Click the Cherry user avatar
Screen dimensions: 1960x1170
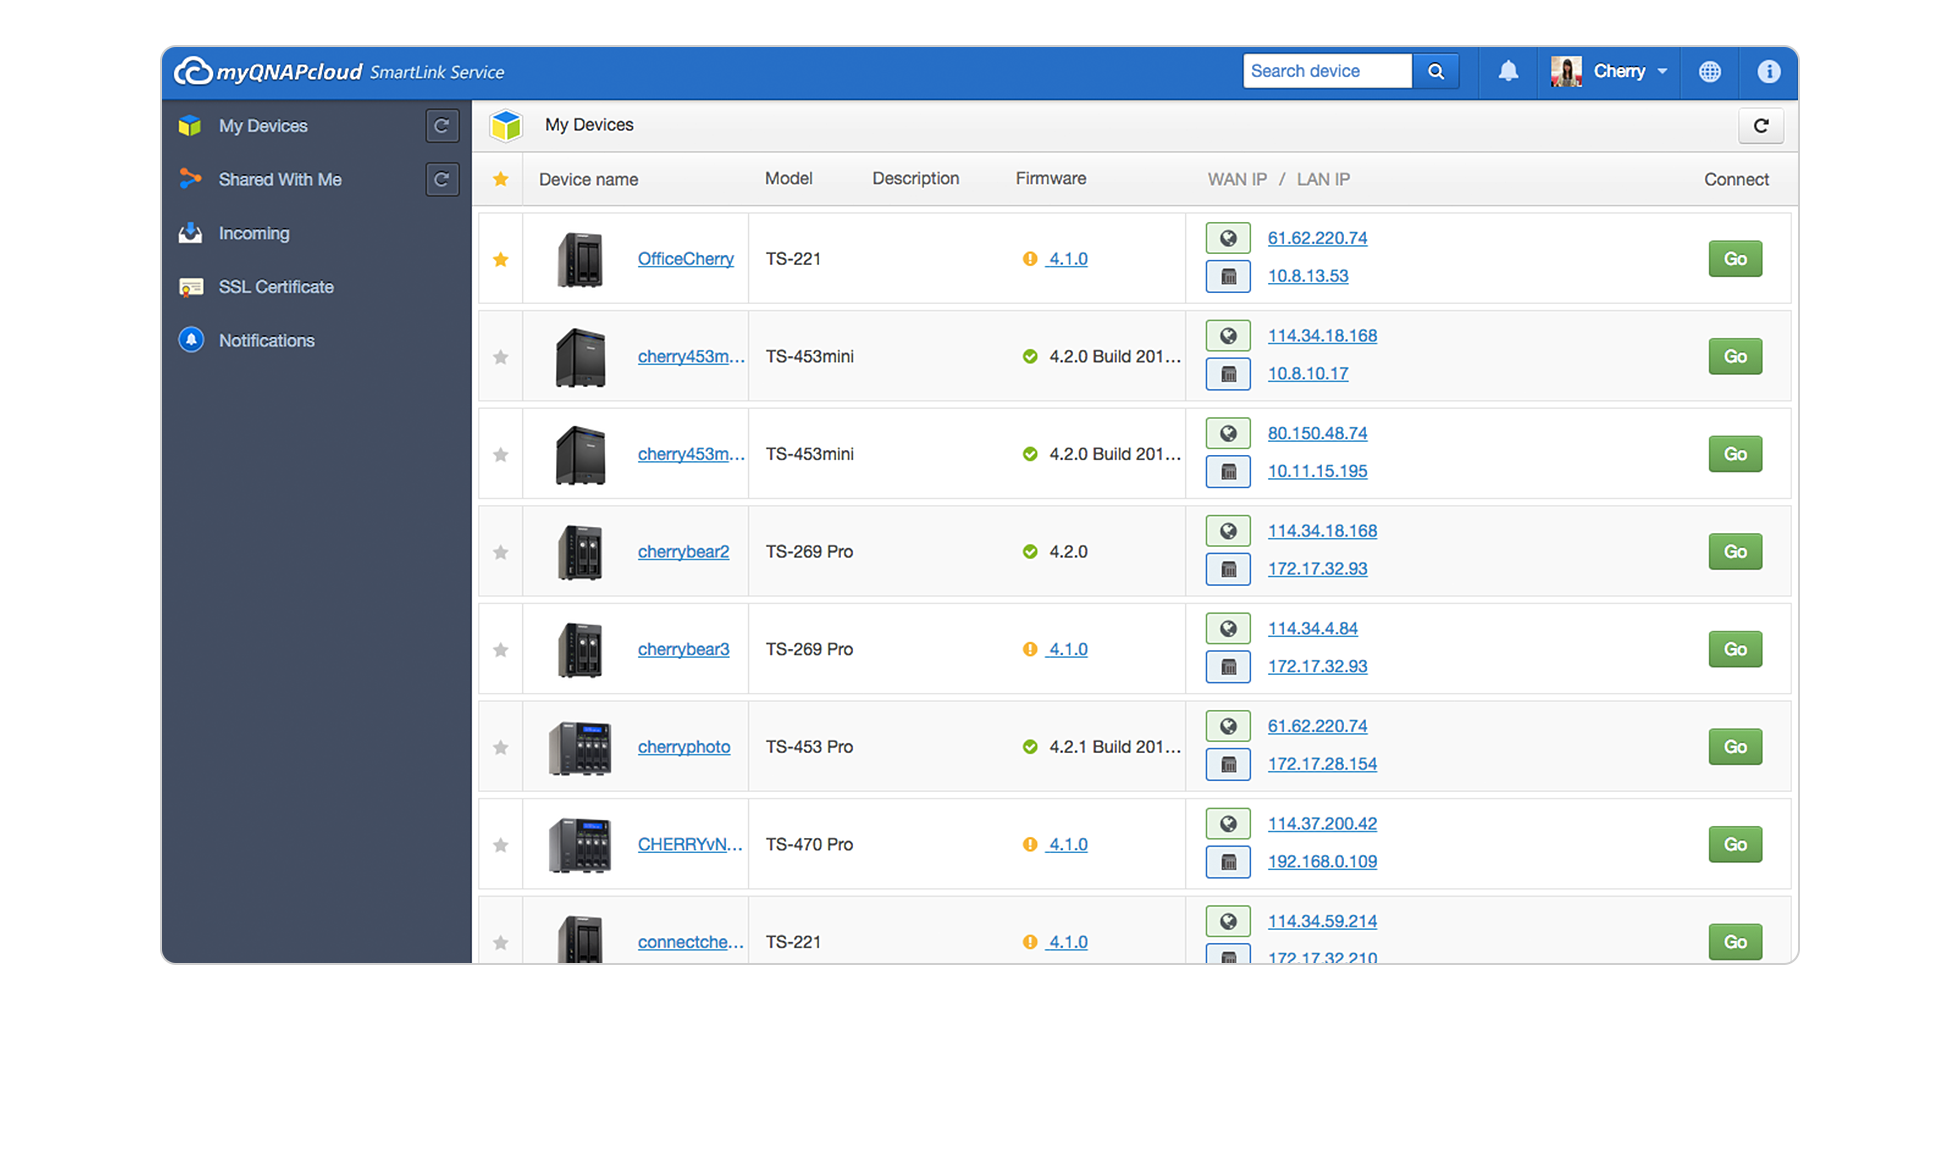pyautogui.click(x=1566, y=71)
